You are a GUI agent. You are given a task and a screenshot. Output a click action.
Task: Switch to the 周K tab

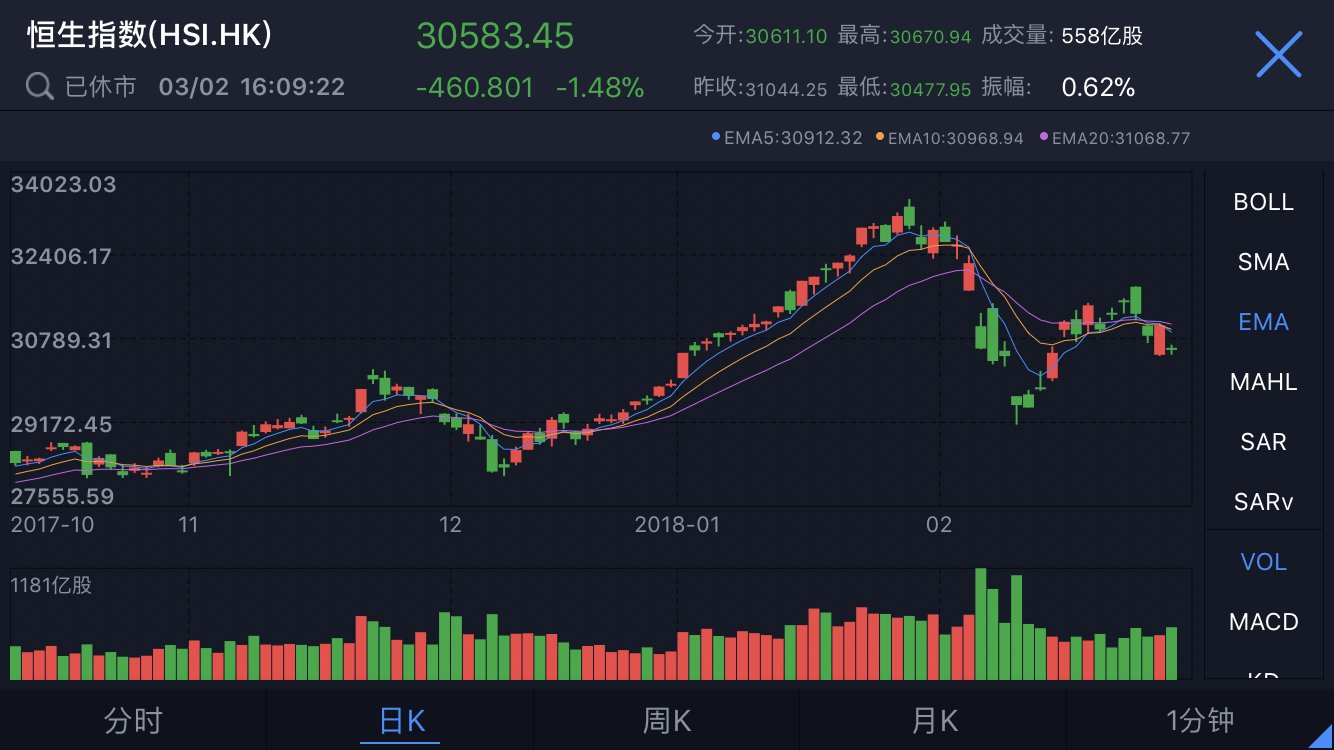pos(667,720)
